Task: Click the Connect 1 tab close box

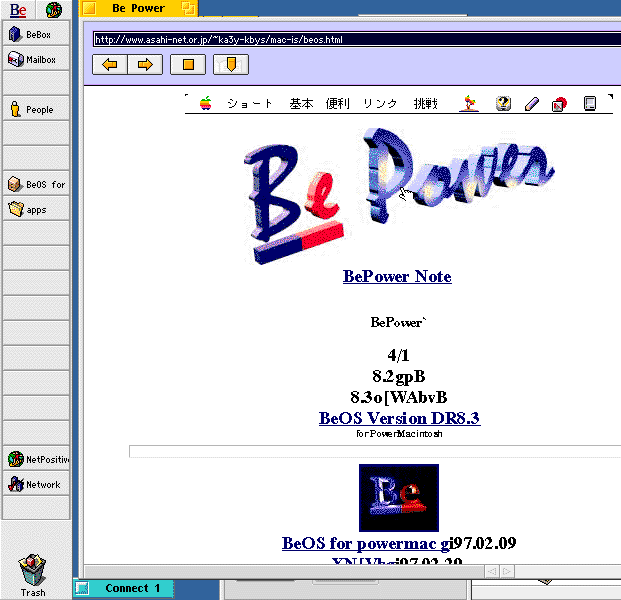Action: tap(82, 588)
